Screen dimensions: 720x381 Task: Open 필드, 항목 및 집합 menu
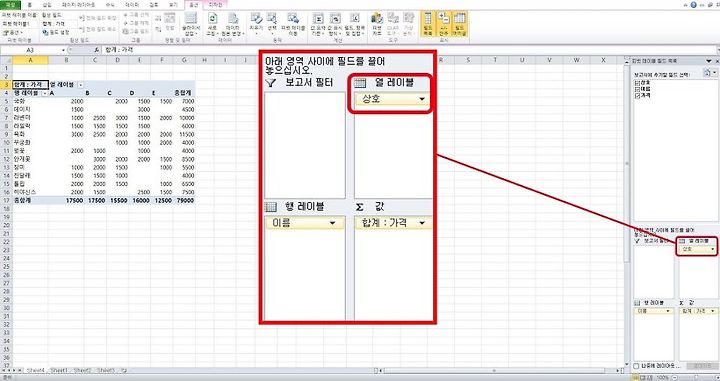(x=354, y=24)
